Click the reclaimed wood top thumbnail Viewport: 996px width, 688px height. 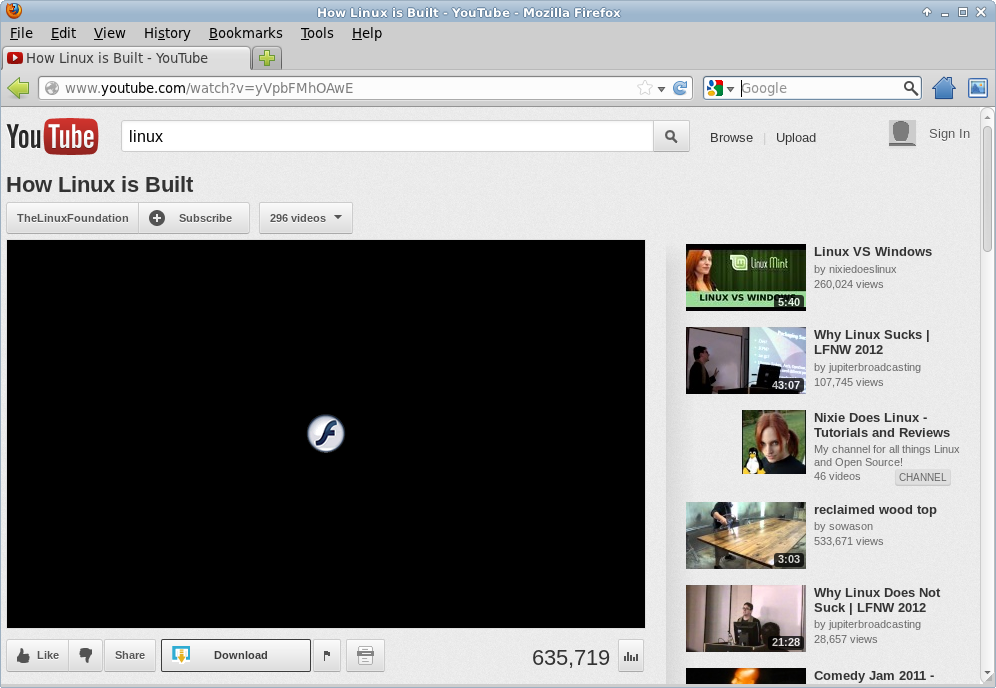click(x=746, y=536)
